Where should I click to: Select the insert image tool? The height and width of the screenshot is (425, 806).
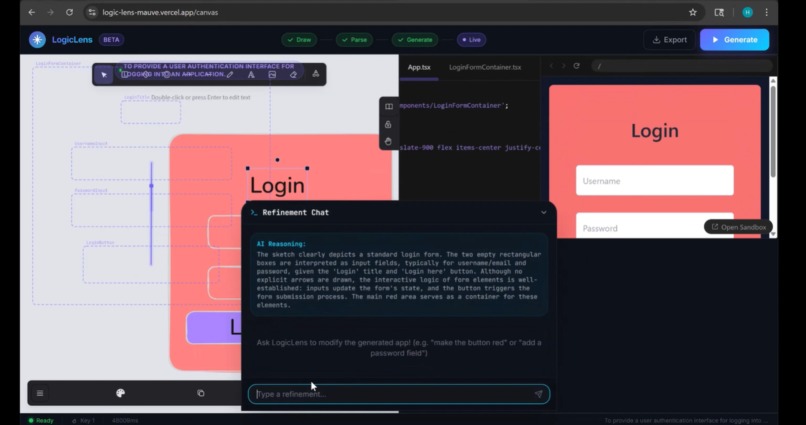click(272, 75)
